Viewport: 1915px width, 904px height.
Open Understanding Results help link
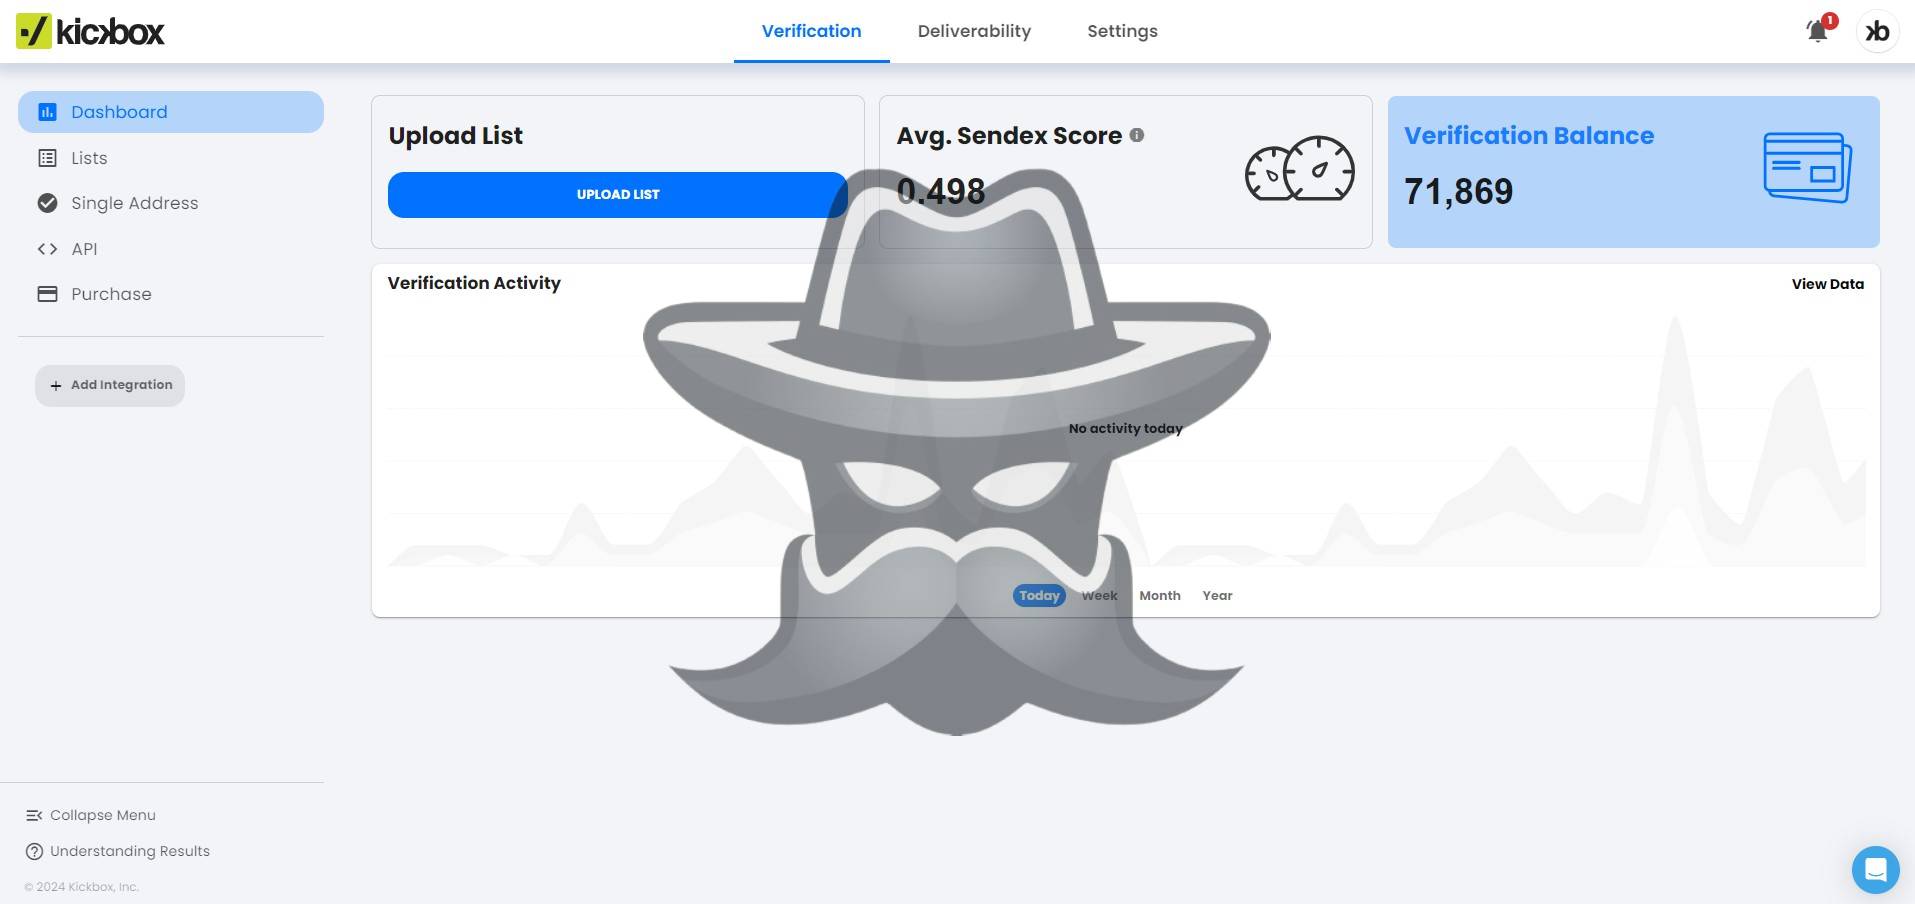(130, 851)
